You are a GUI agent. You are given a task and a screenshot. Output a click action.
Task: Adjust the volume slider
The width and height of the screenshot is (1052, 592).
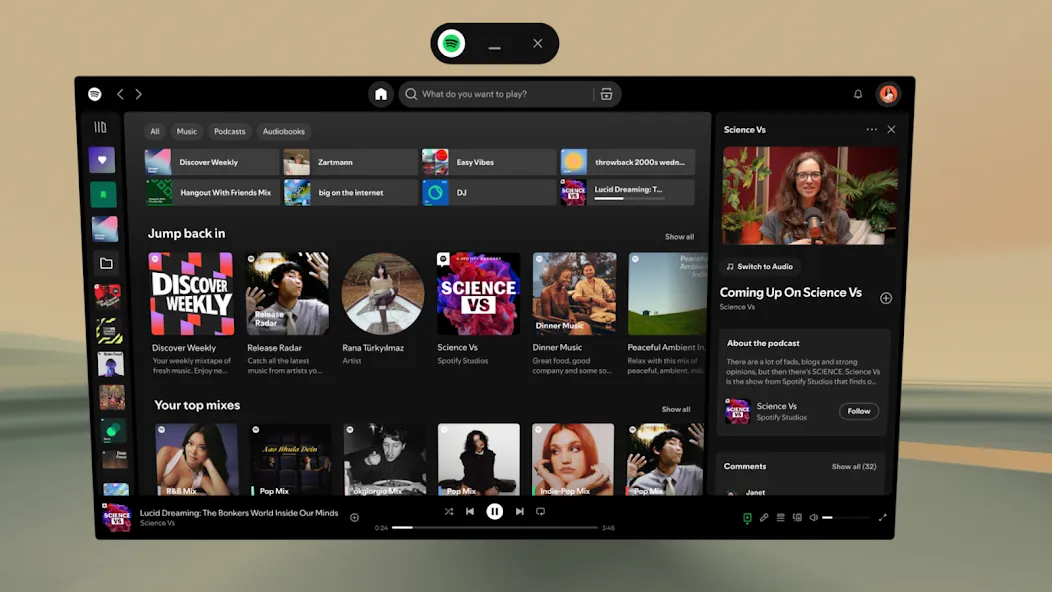(x=845, y=517)
